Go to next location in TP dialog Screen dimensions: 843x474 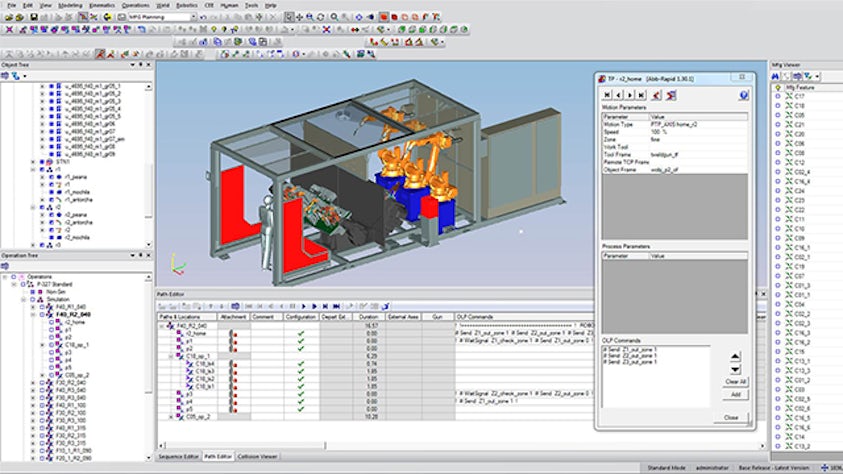coord(630,95)
